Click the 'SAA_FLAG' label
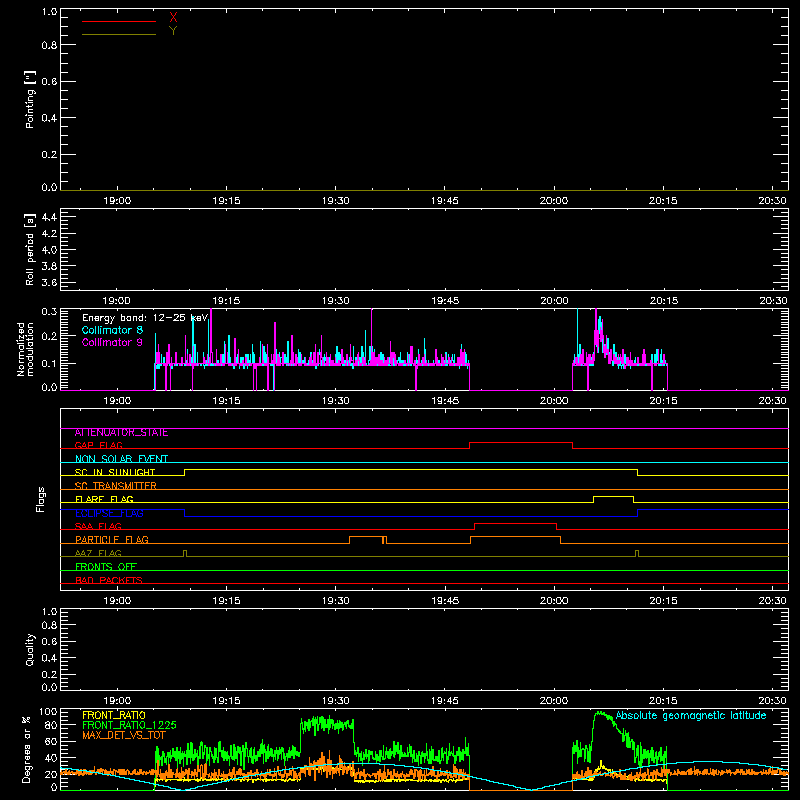The image size is (800, 800). 98,526
